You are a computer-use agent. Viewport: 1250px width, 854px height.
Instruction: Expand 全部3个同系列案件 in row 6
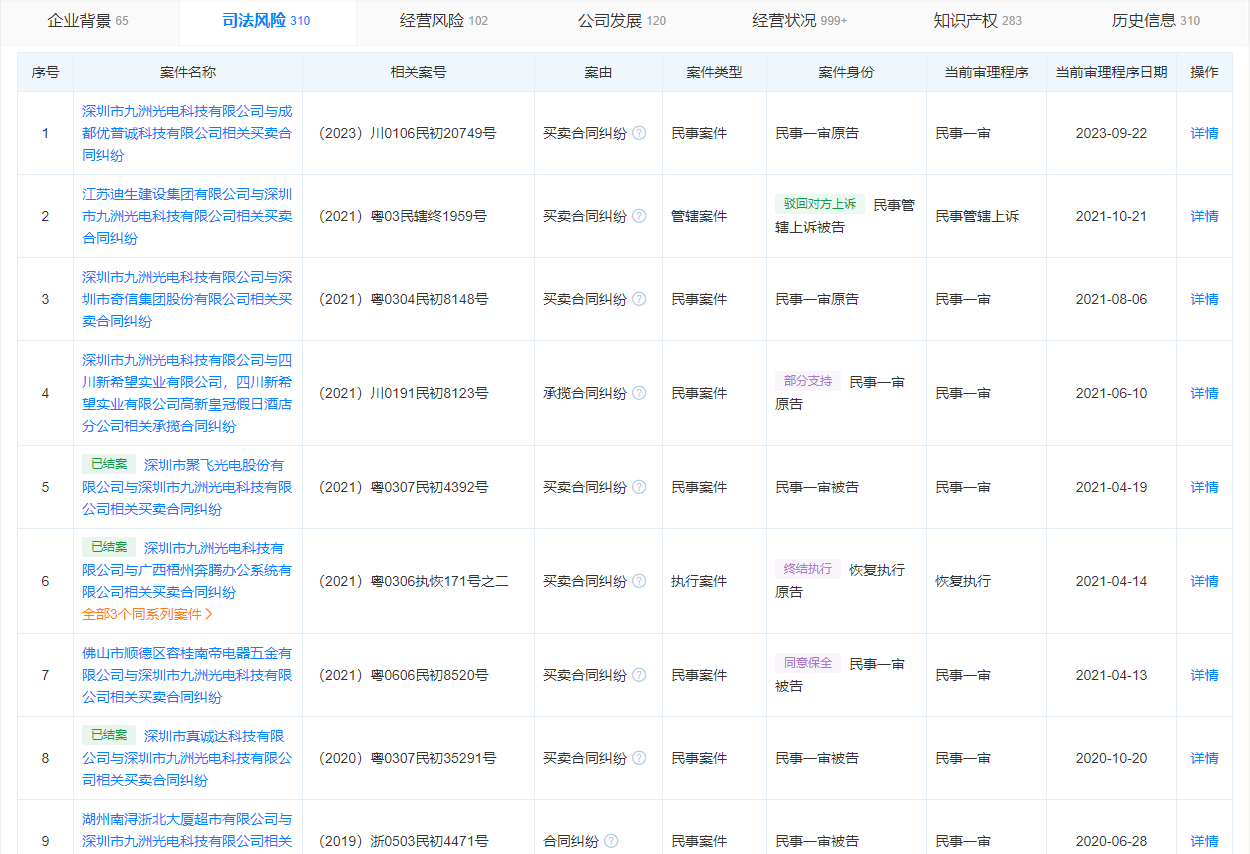pyautogui.click(x=147, y=614)
